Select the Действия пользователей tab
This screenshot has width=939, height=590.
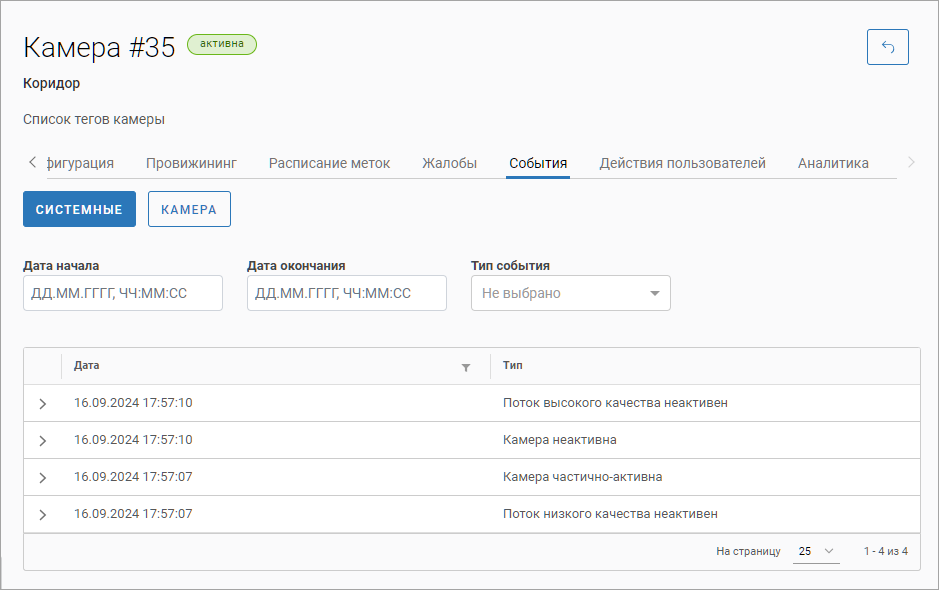point(682,163)
